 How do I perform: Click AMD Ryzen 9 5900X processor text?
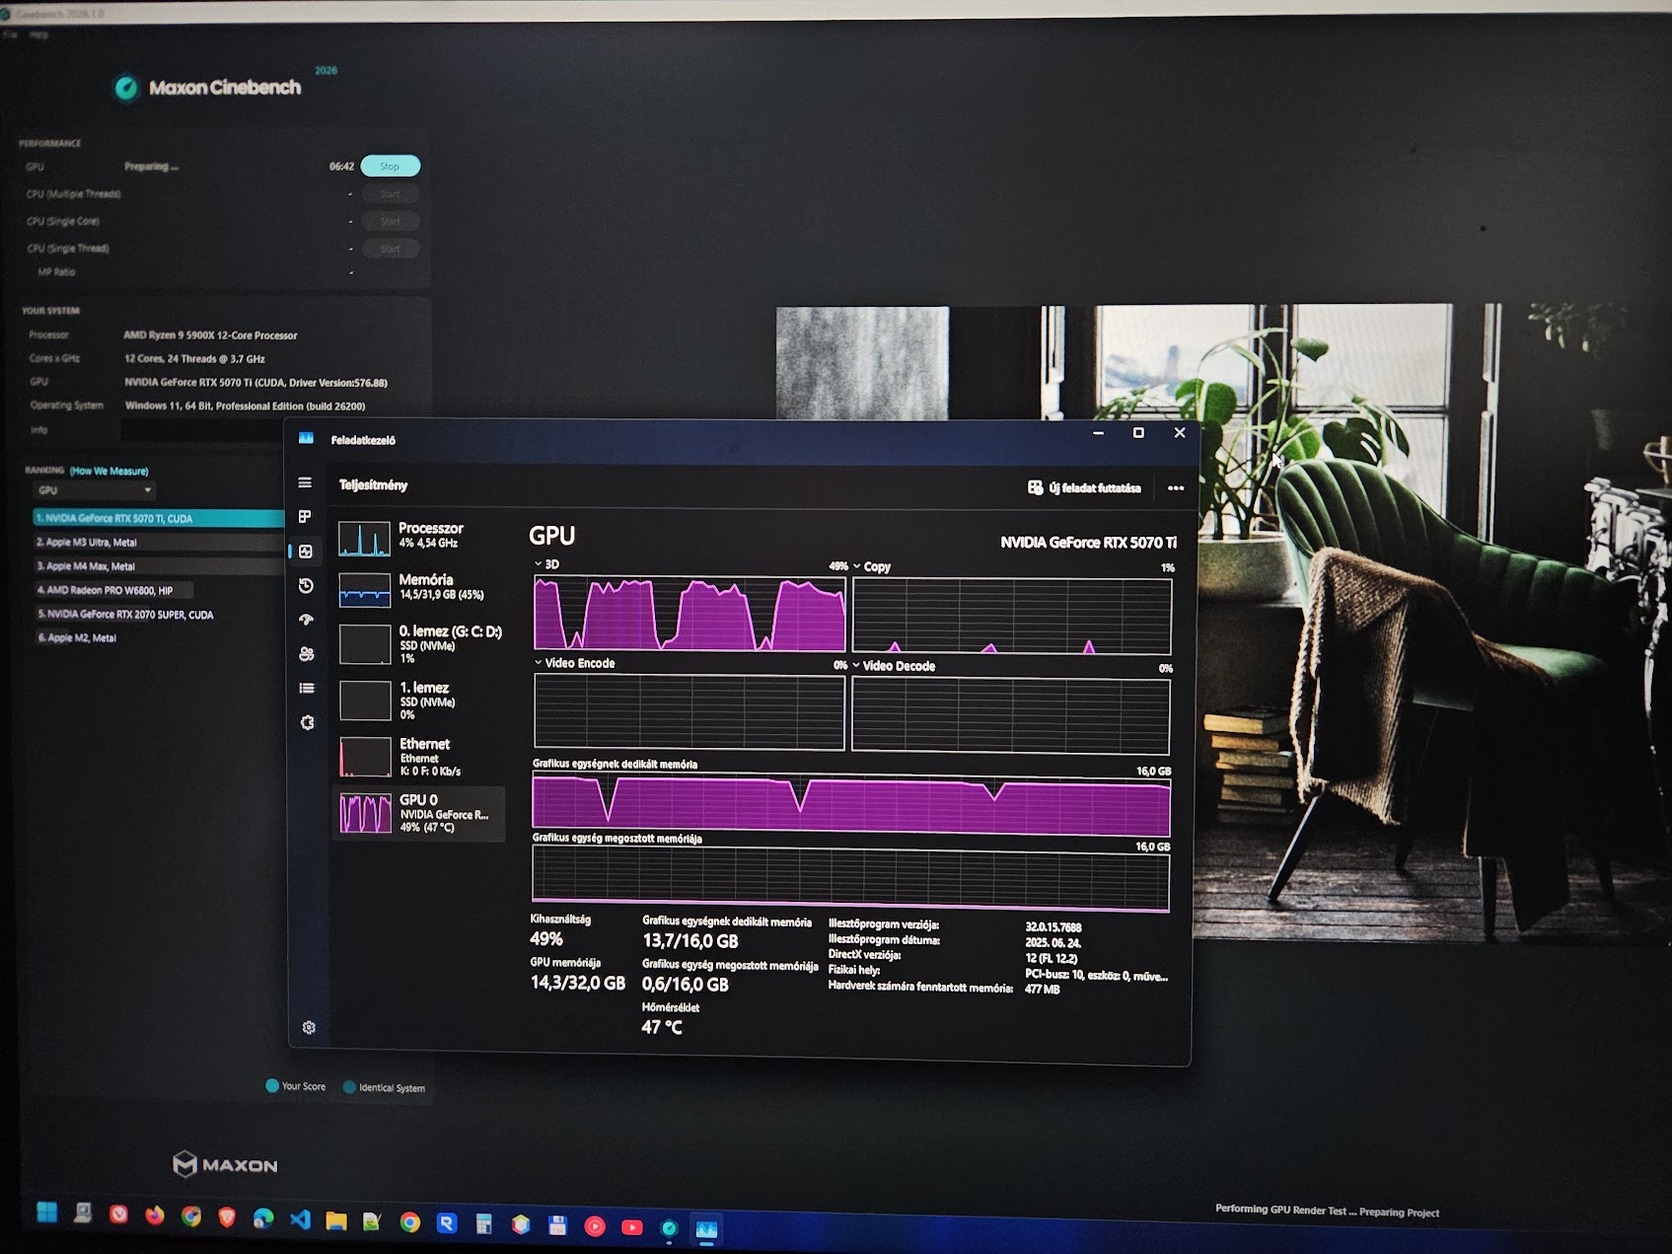(x=210, y=335)
